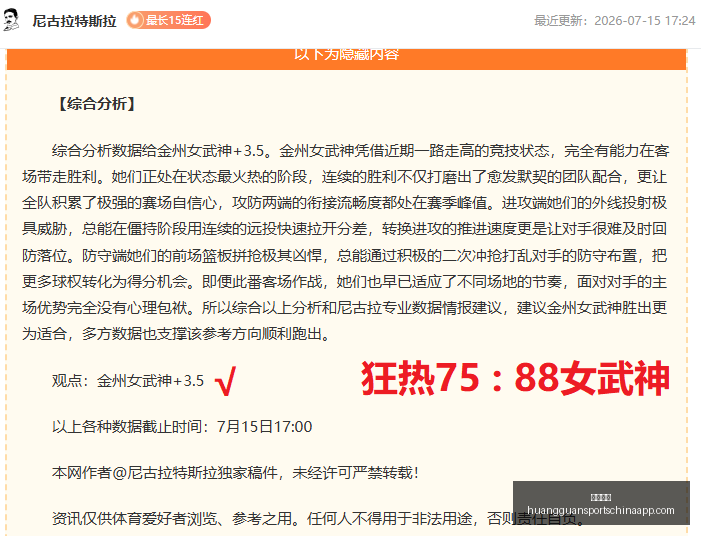Click the 以上各种数据截止时间：7月15日17:00 line
Image resolution: width=701 pixels, height=536 pixels.
tap(182, 427)
